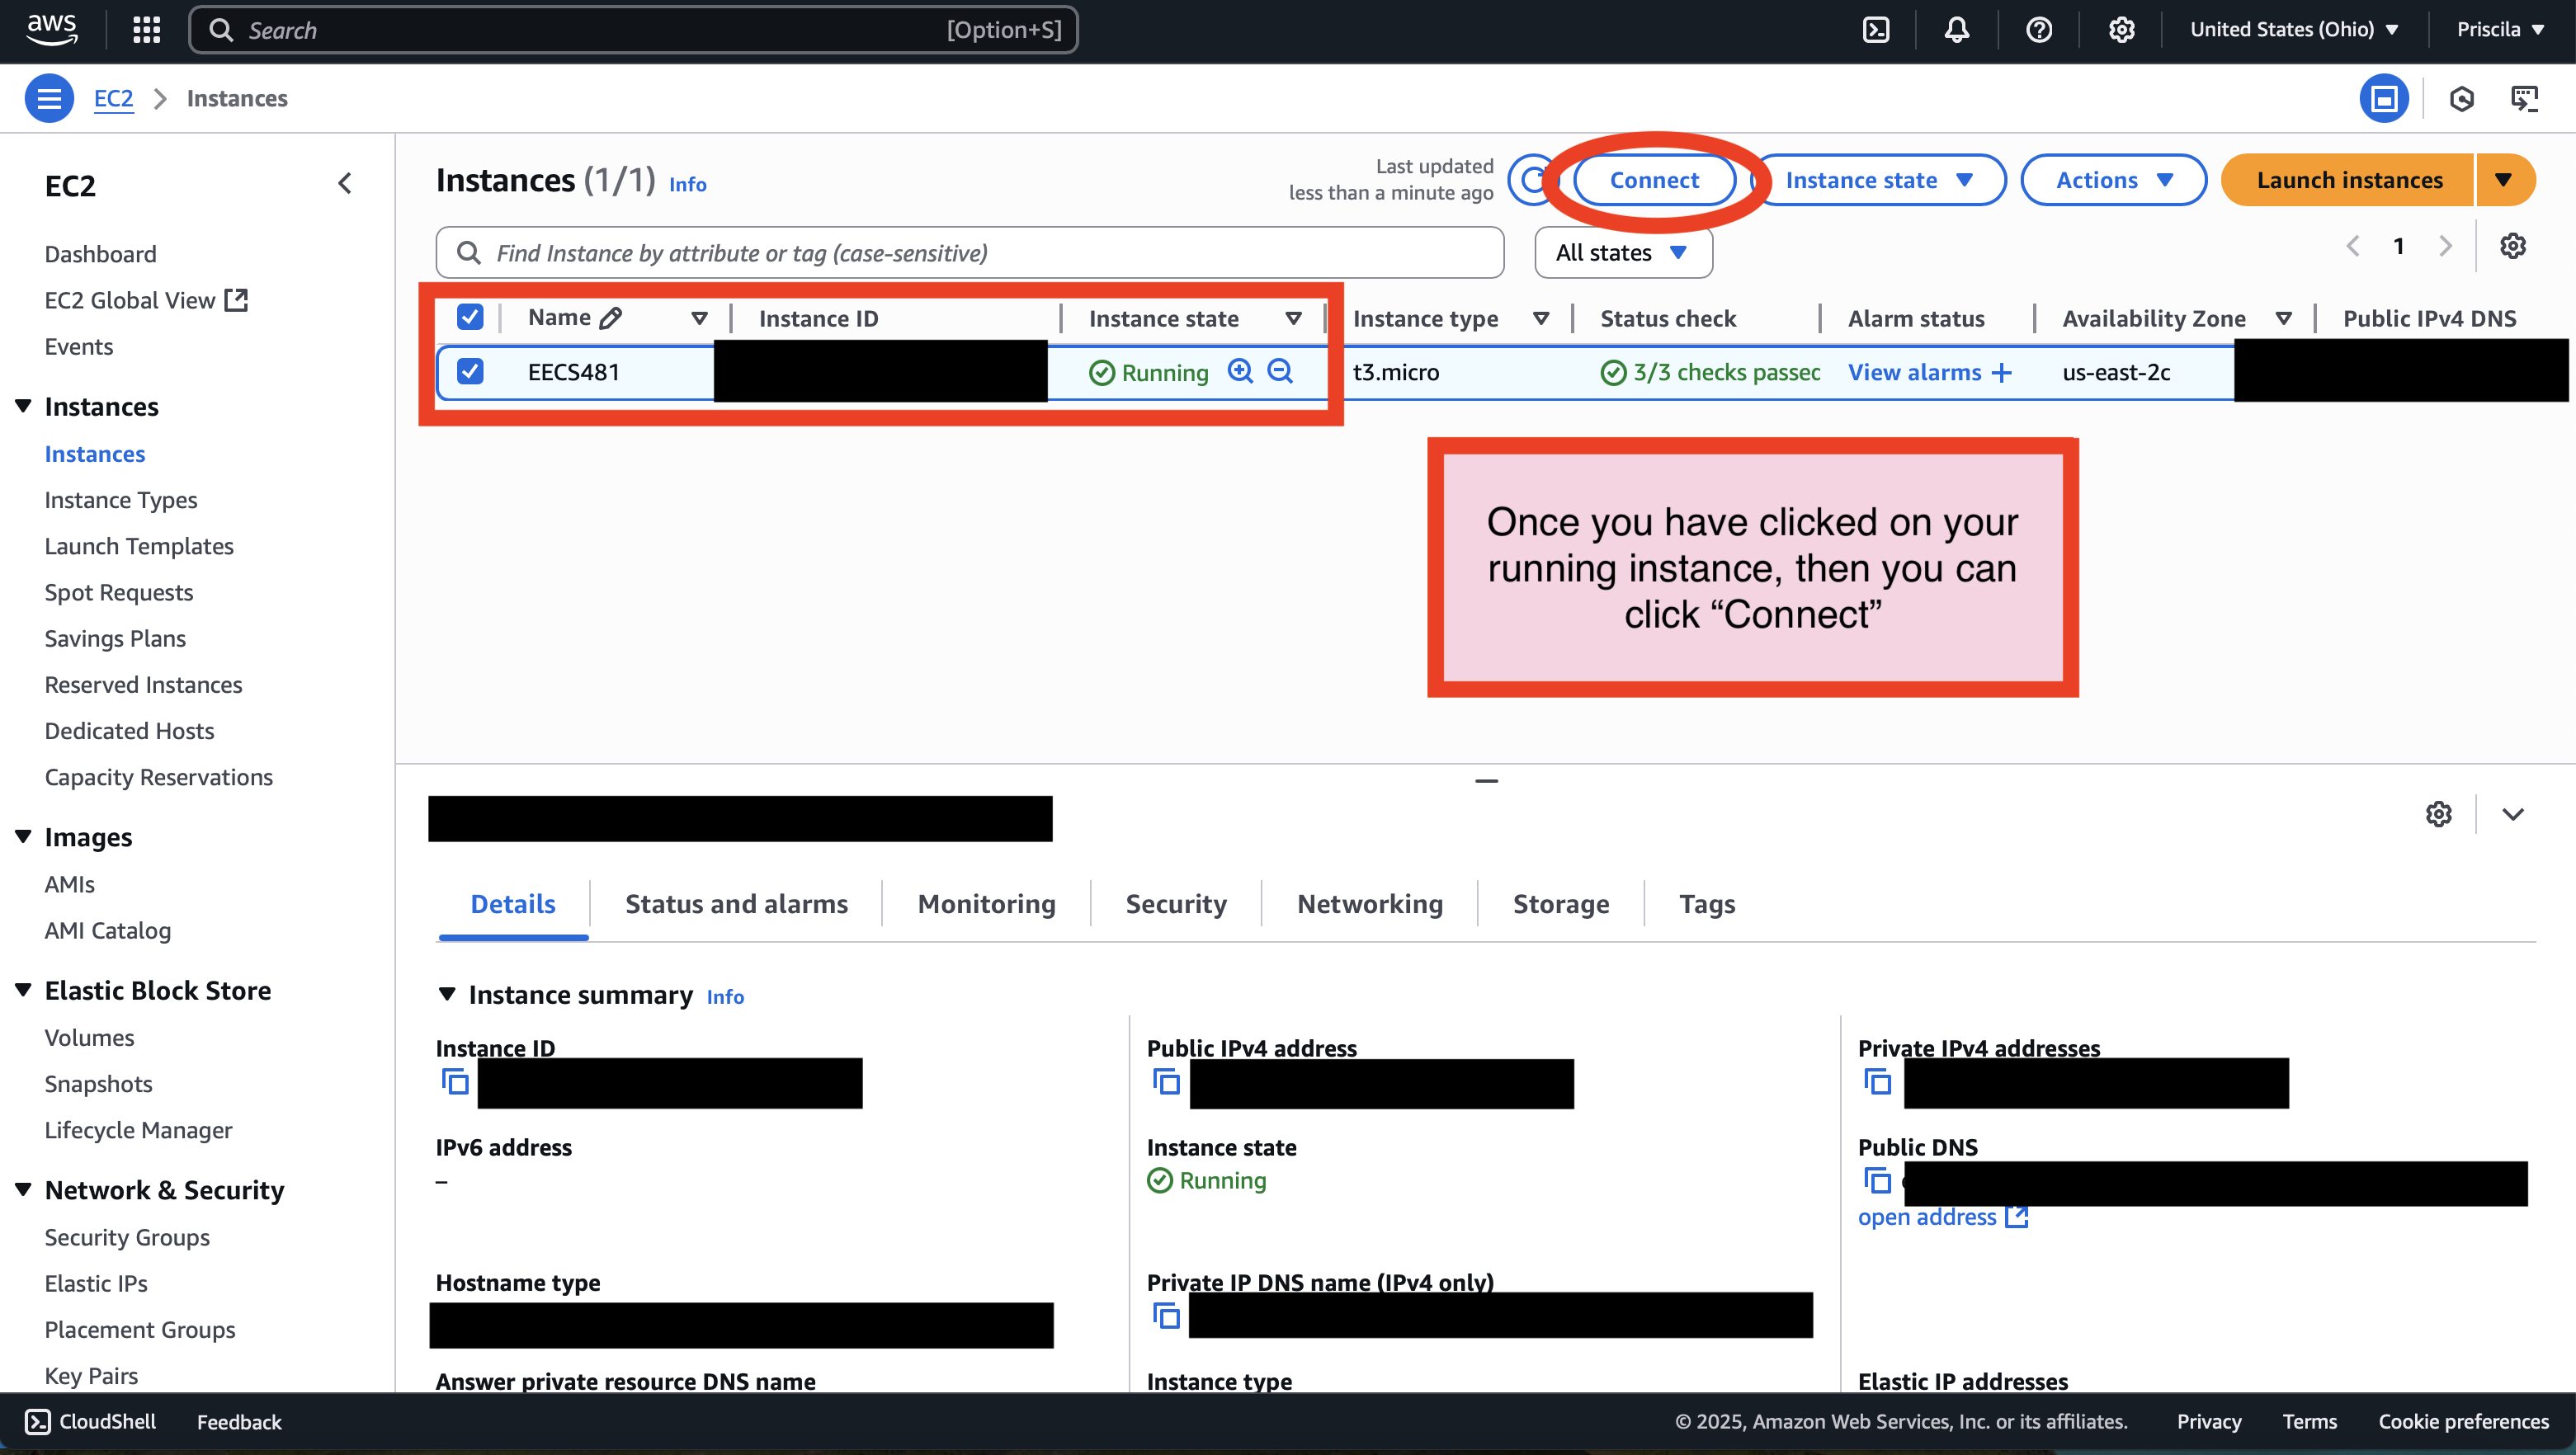The image size is (2576, 1455).
Task: Copy the Public IPv4 address
Action: (1166, 1083)
